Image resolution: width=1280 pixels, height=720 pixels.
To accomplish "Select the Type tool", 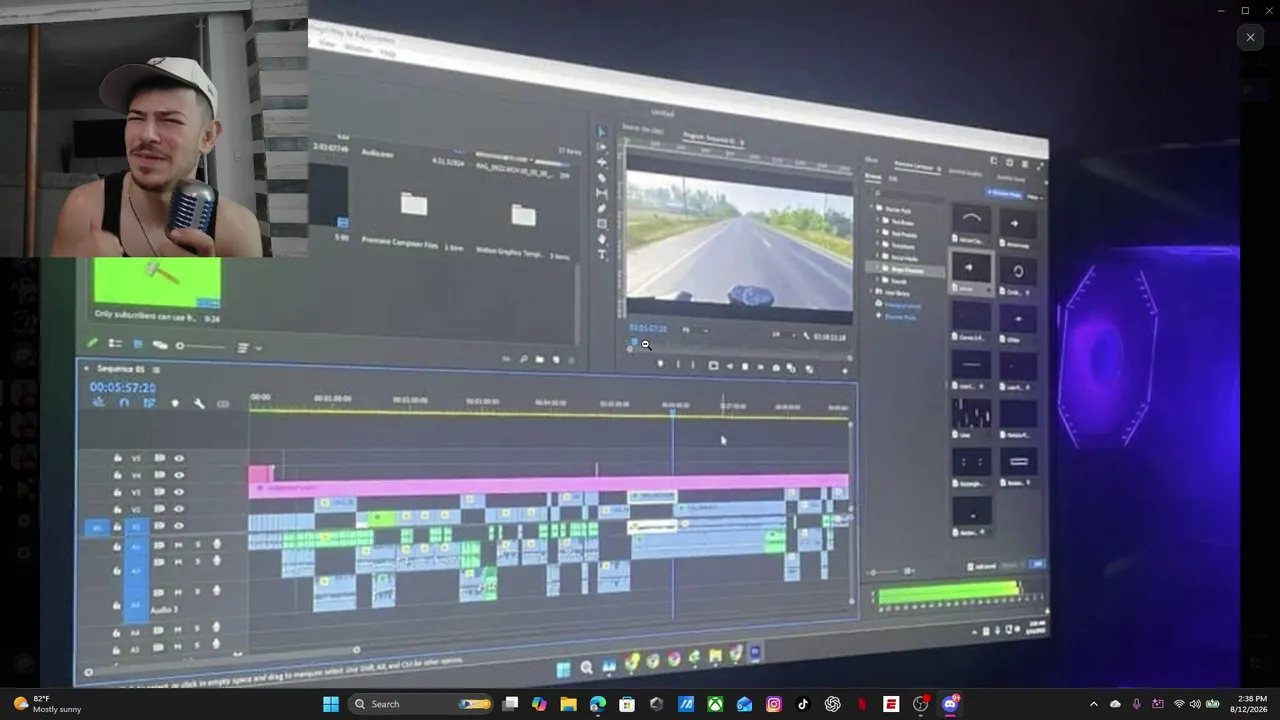I will (x=602, y=255).
